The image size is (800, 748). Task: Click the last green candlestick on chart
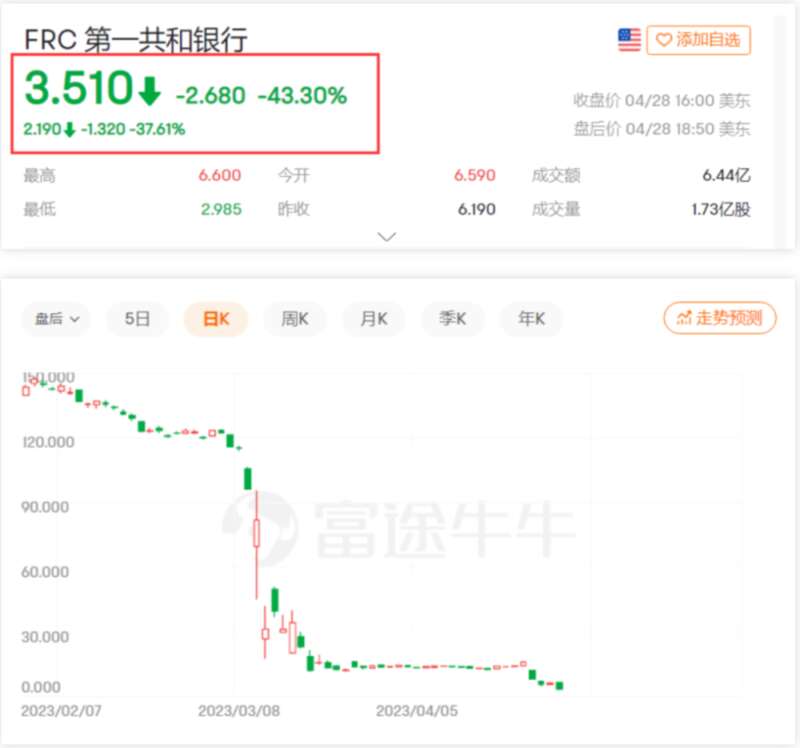[560, 686]
